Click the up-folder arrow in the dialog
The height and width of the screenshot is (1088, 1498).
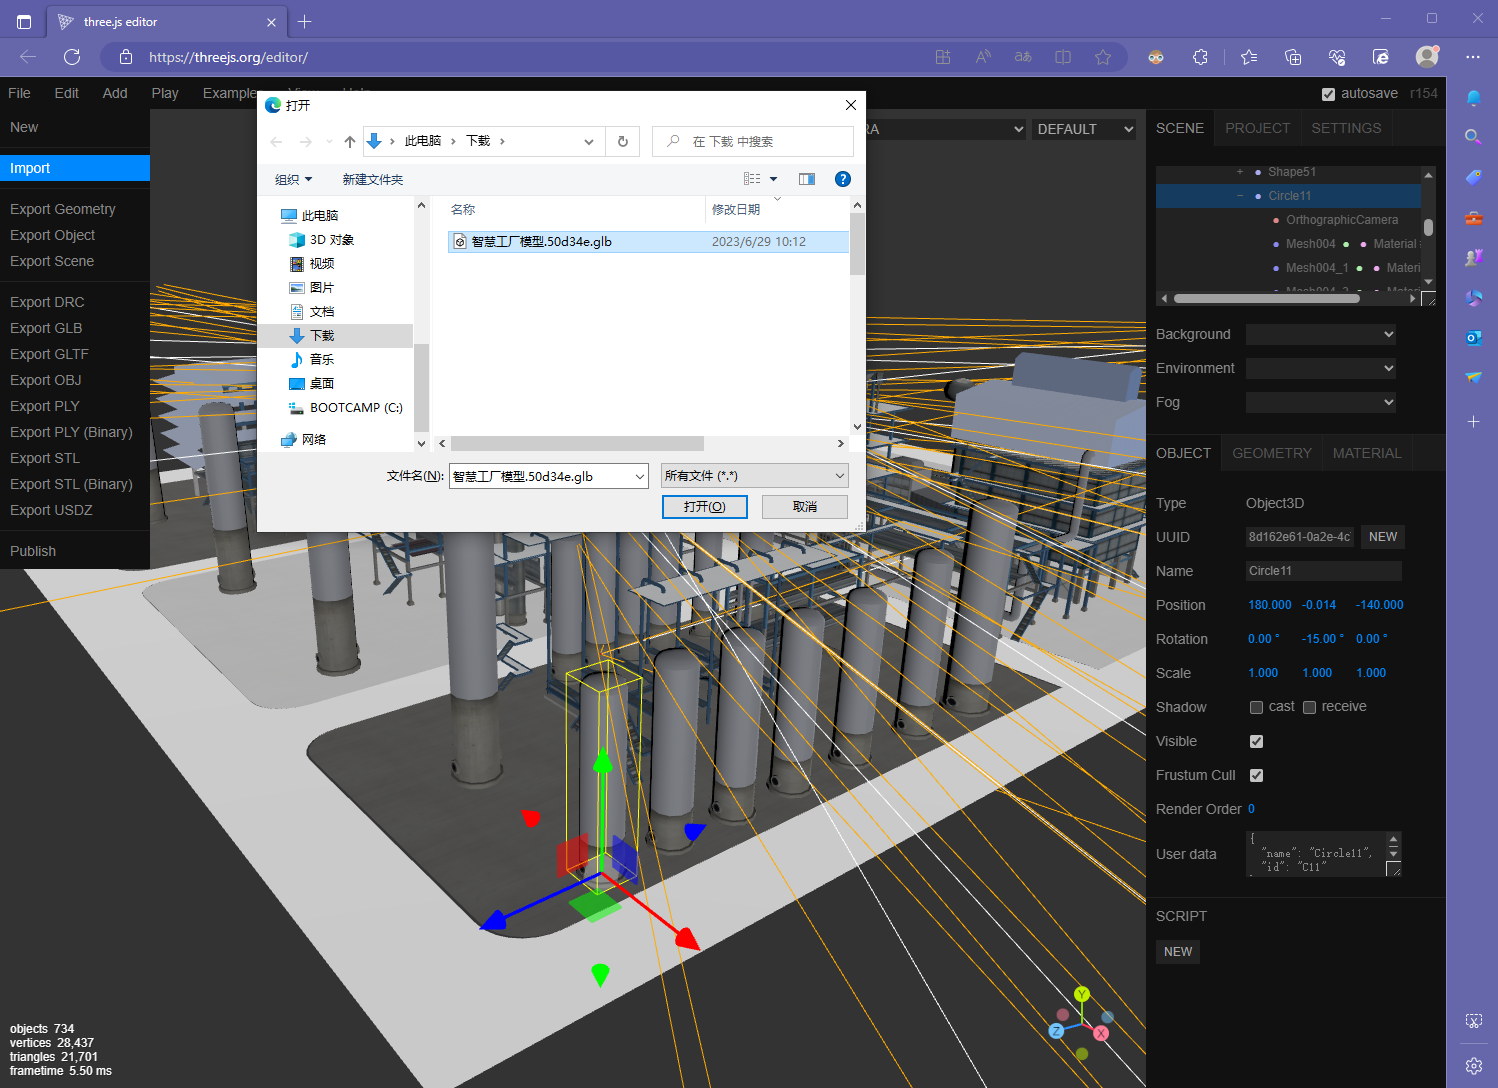pyautogui.click(x=350, y=142)
